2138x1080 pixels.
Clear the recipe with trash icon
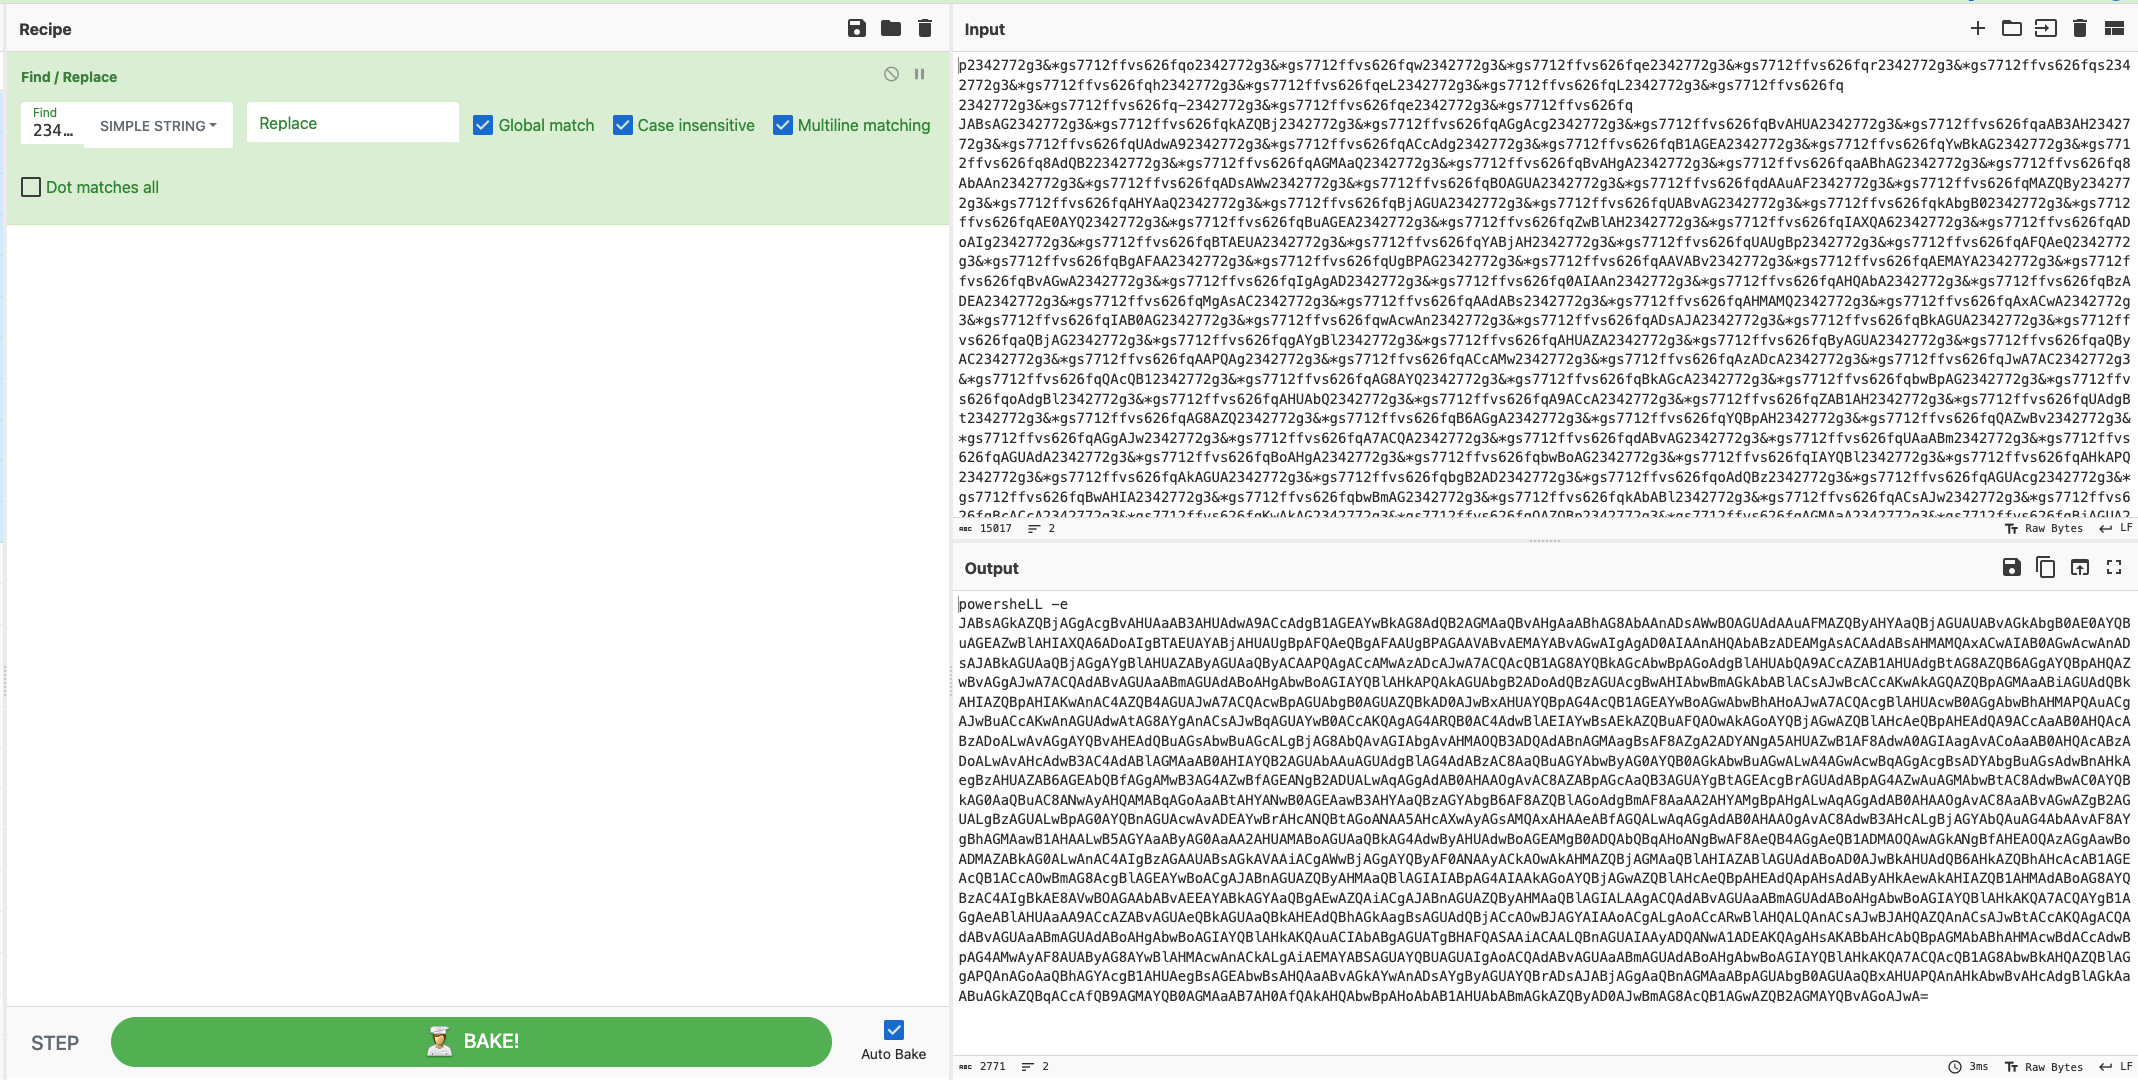point(925,28)
